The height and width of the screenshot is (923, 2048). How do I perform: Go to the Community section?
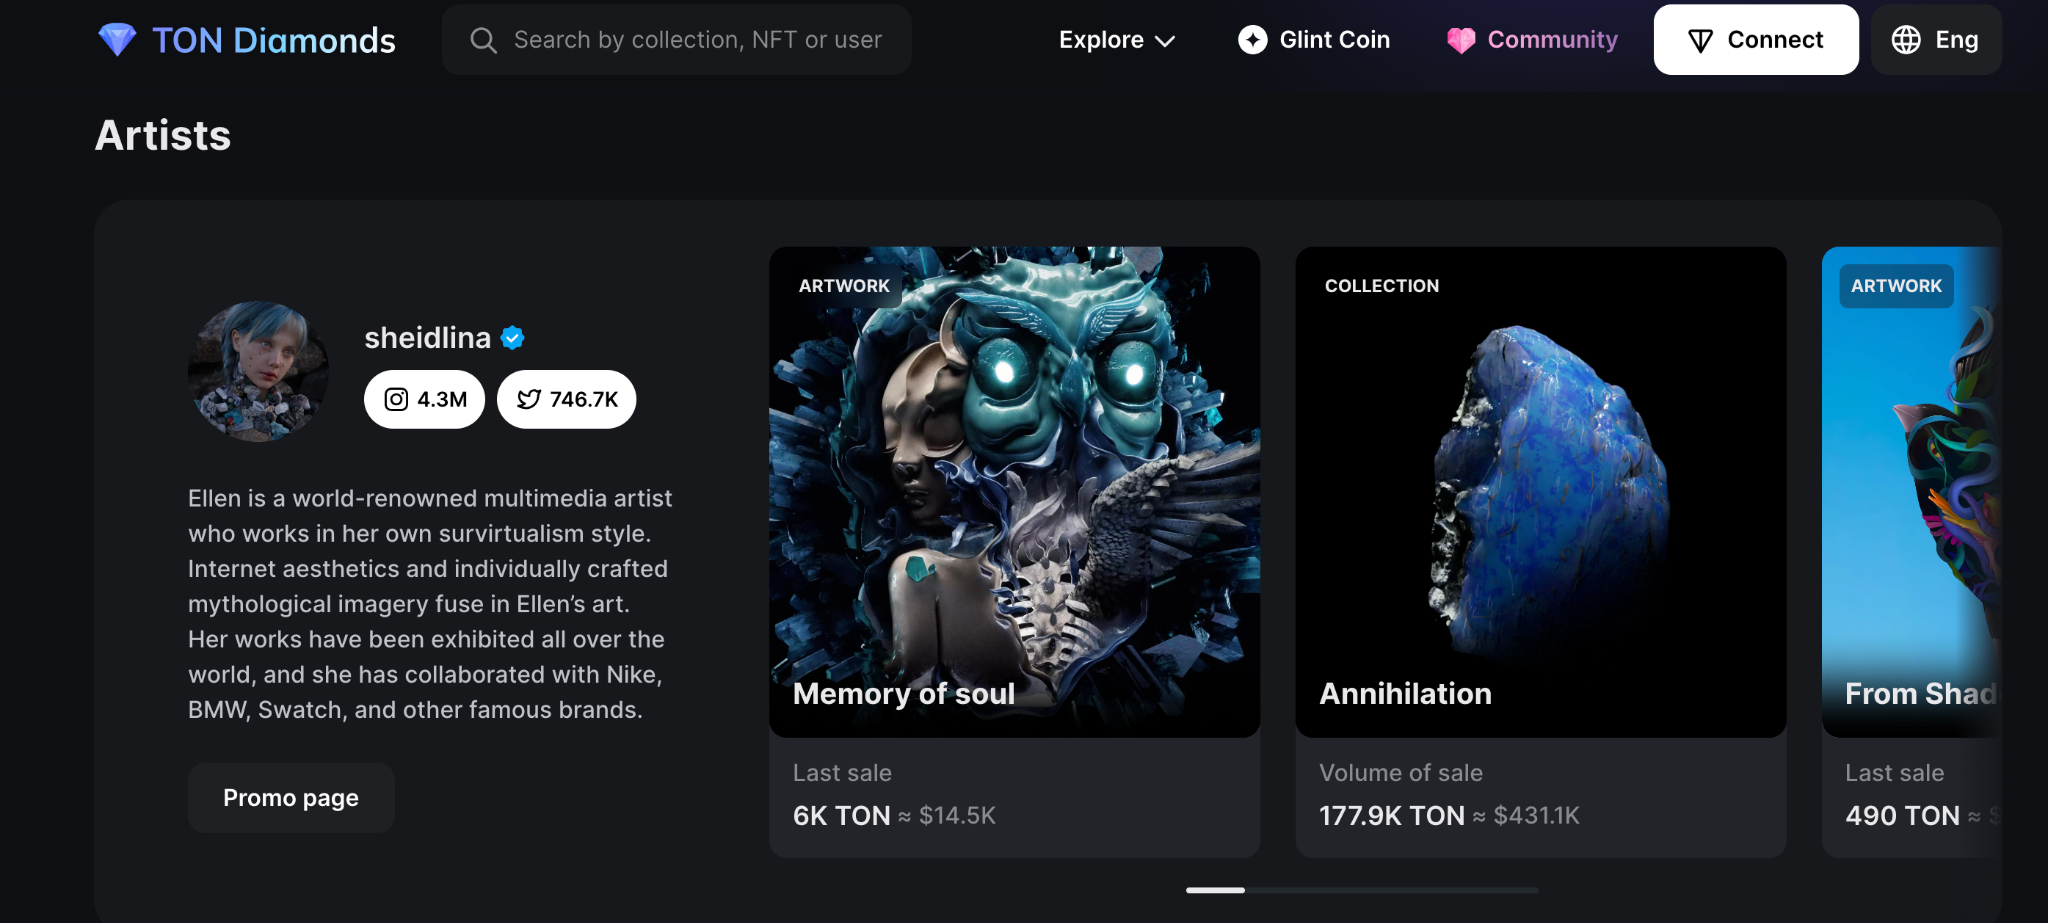[1552, 40]
